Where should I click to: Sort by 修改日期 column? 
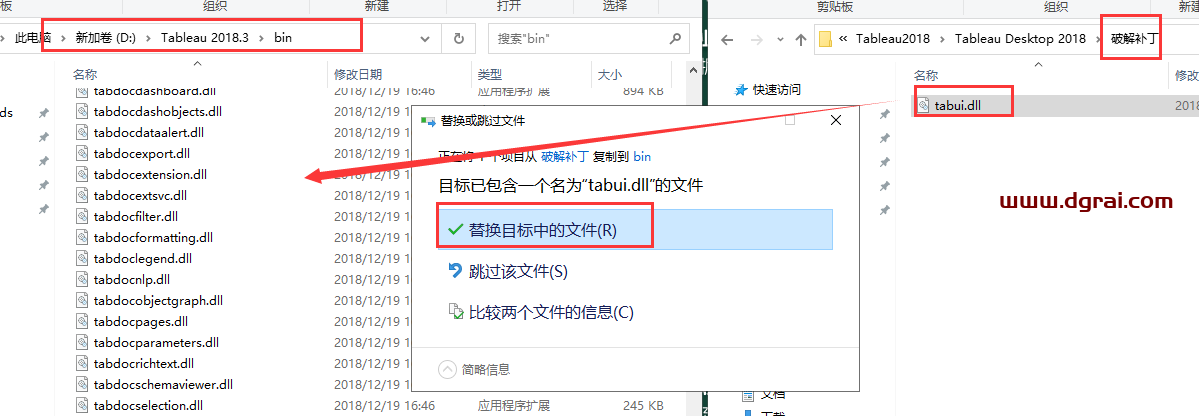(x=358, y=74)
